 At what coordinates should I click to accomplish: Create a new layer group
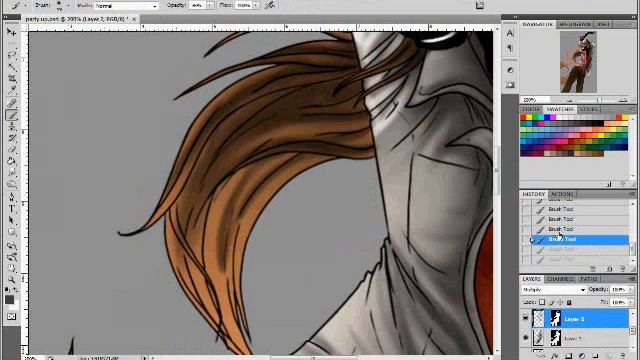pos(595,356)
